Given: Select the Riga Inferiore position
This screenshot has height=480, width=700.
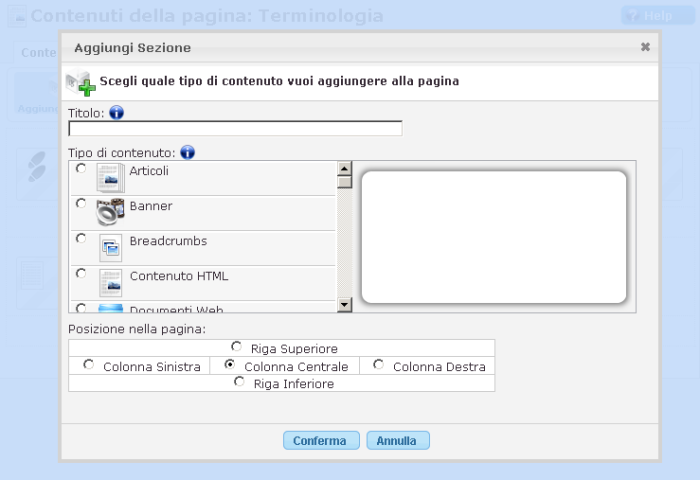Looking at the screenshot, I should [239, 382].
